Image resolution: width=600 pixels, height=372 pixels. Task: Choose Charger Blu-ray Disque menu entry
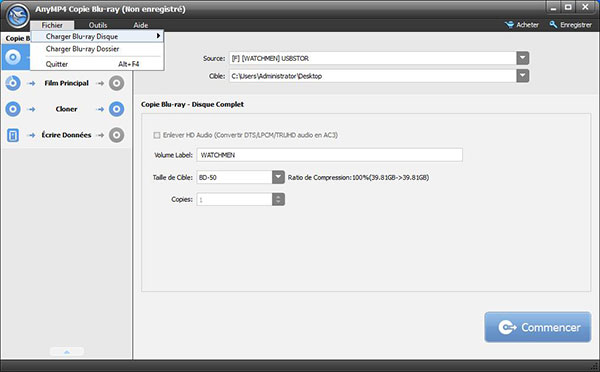[x=97, y=36]
